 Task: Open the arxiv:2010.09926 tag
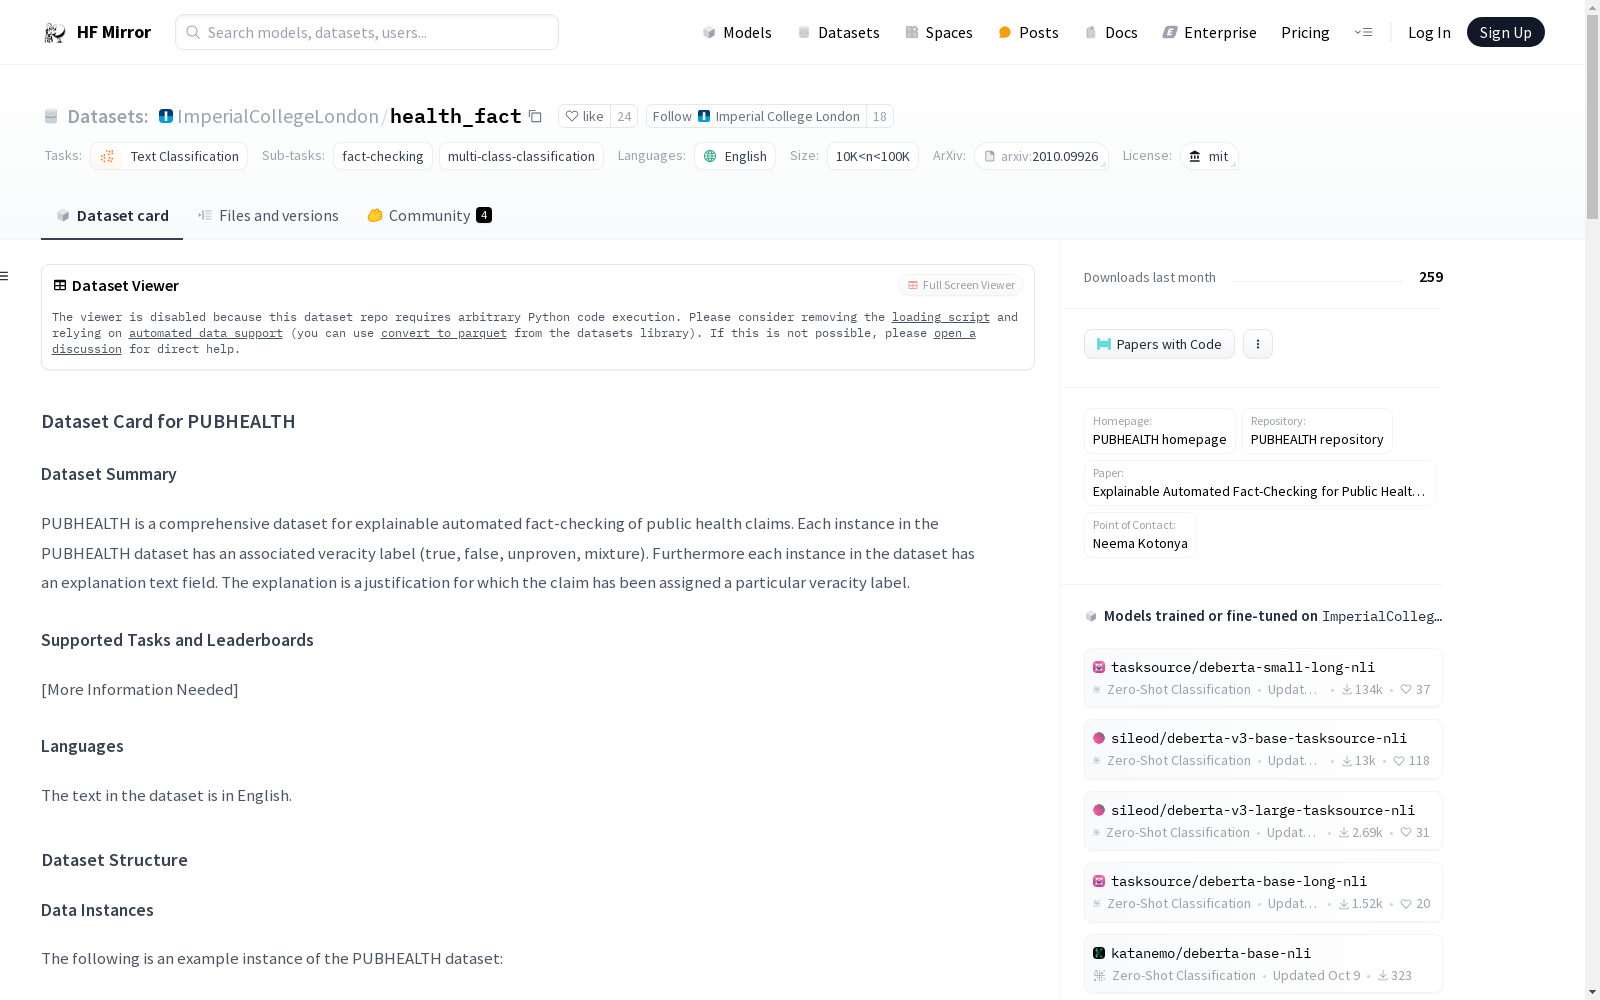1041,156
